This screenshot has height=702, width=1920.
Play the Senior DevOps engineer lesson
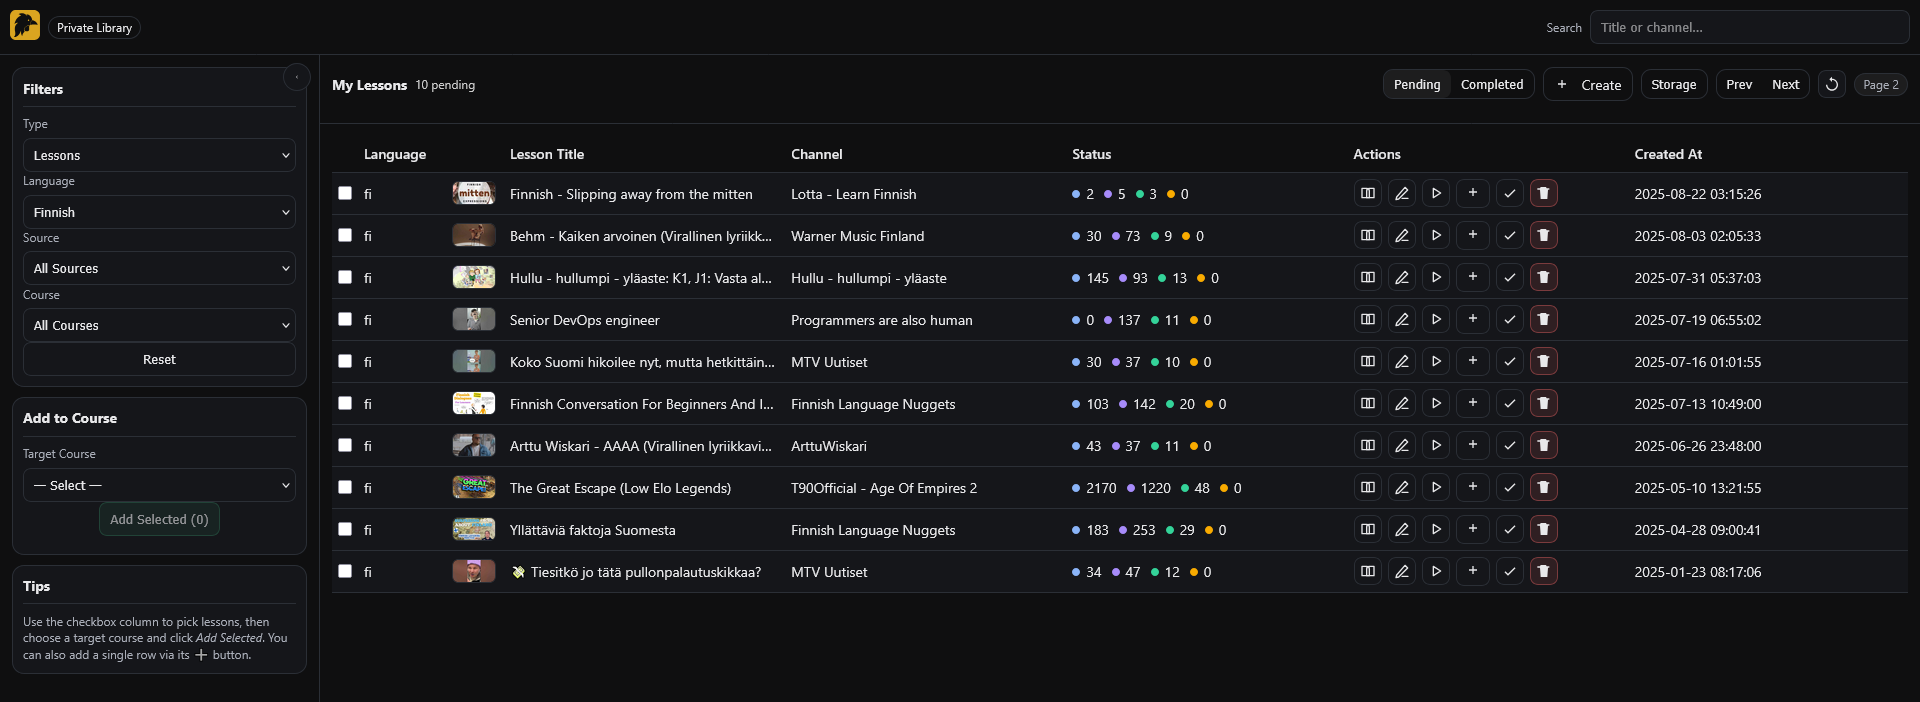[1436, 319]
